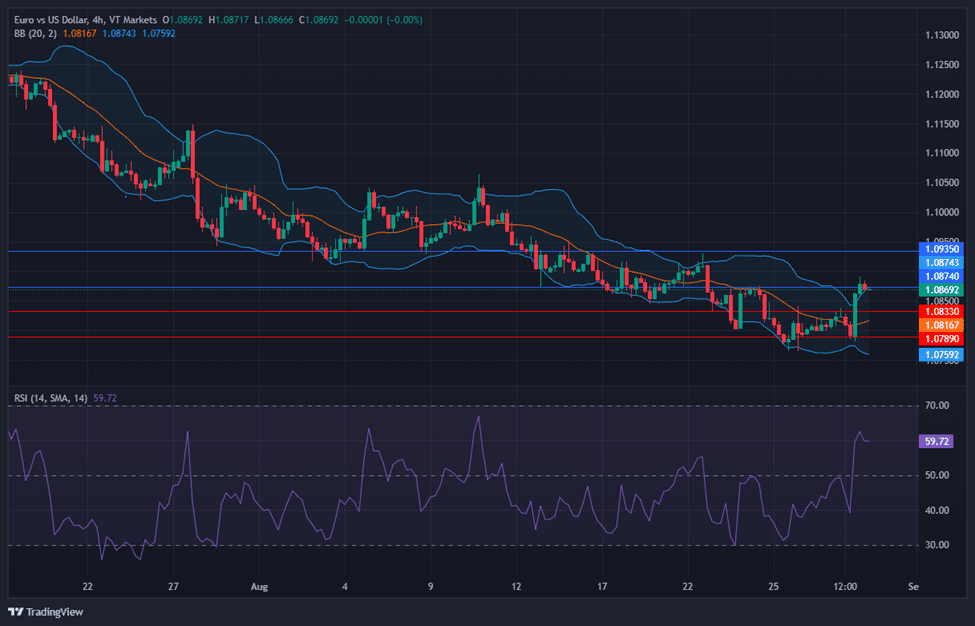This screenshot has height=626, width=975.
Task: Select the 12:00 label on time axis
Action: tap(846, 586)
